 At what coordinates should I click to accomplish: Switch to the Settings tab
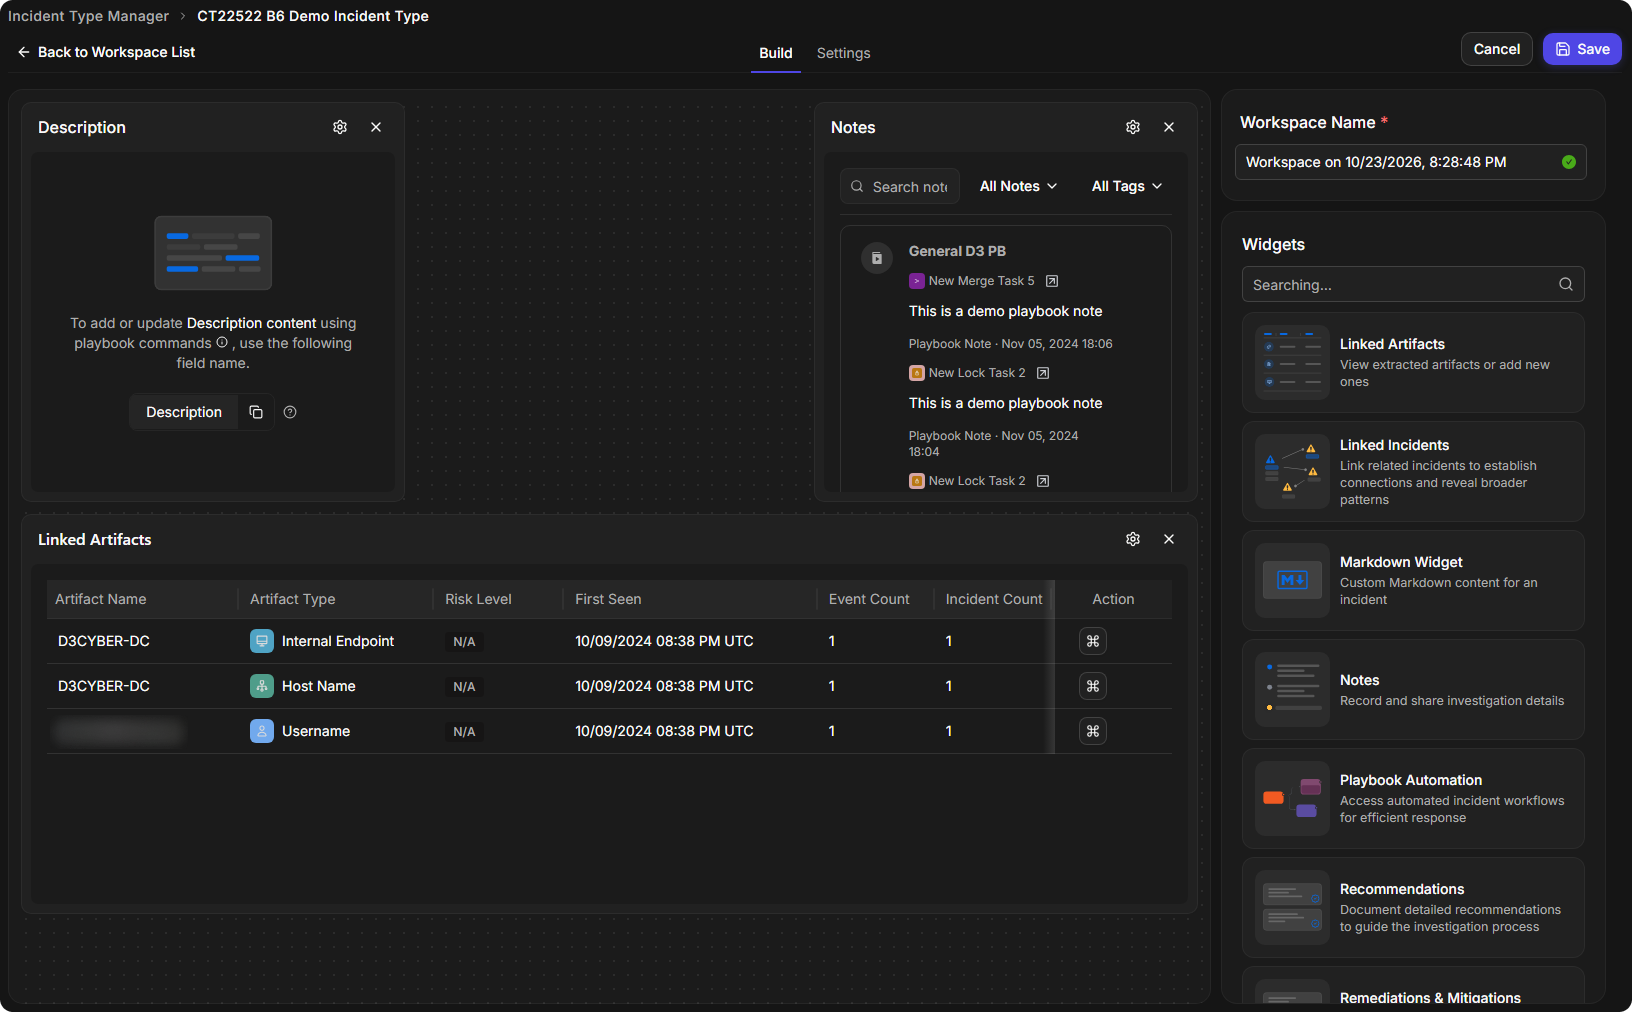(844, 53)
